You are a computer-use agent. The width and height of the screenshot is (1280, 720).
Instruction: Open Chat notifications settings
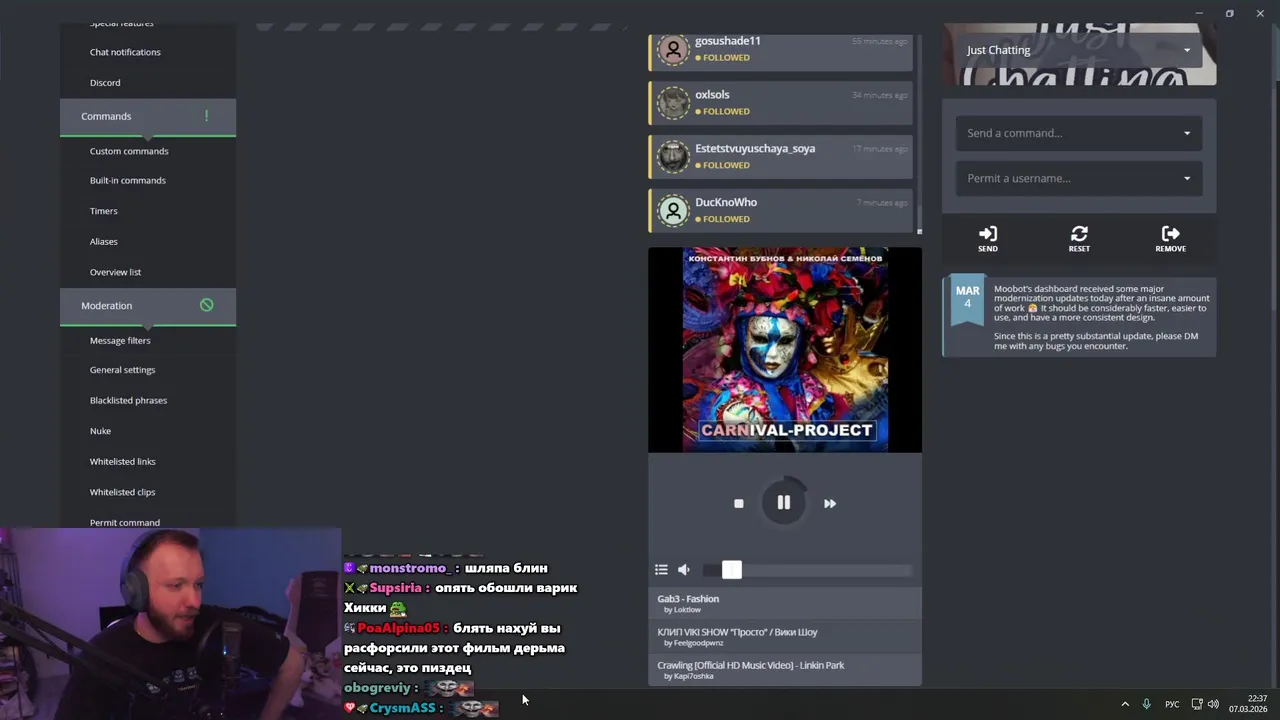pos(125,52)
